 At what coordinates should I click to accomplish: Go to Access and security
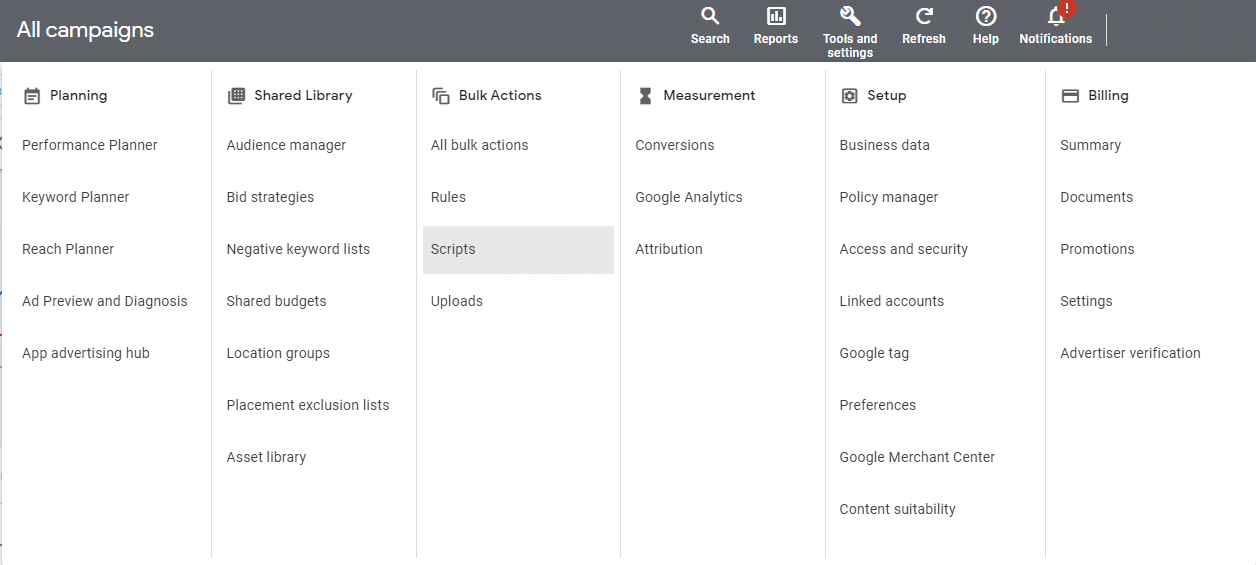pyautogui.click(x=904, y=249)
